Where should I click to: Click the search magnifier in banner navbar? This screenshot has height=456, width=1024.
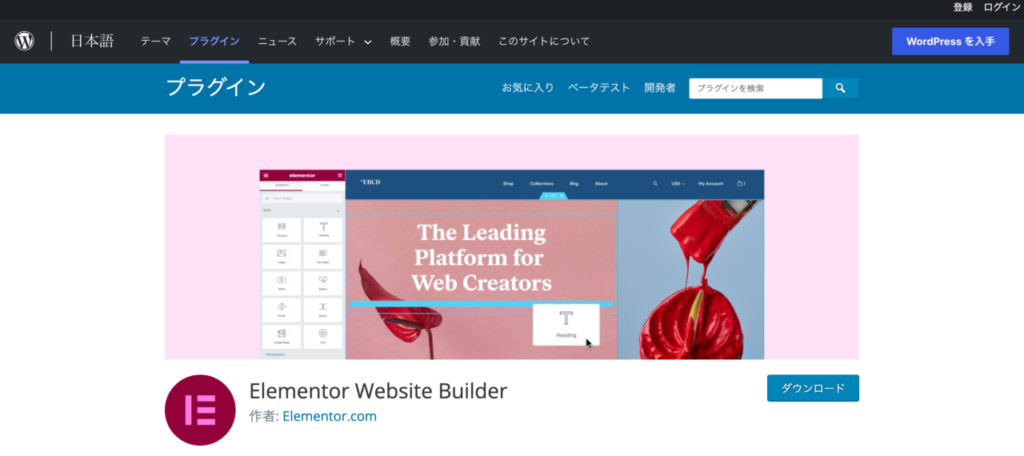point(655,184)
